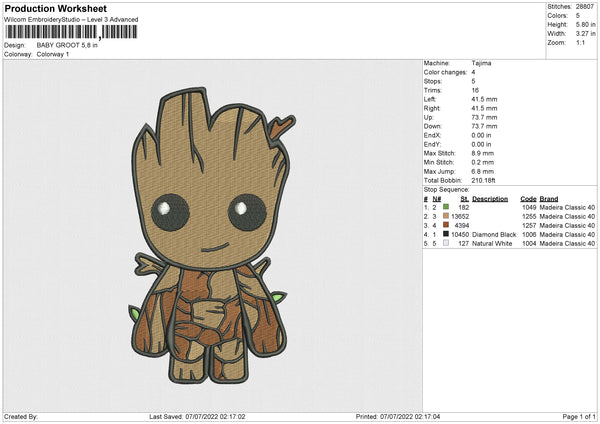This screenshot has height=424, width=600.
Task: Click the Production Worksheet title
Action: click(x=56, y=8)
